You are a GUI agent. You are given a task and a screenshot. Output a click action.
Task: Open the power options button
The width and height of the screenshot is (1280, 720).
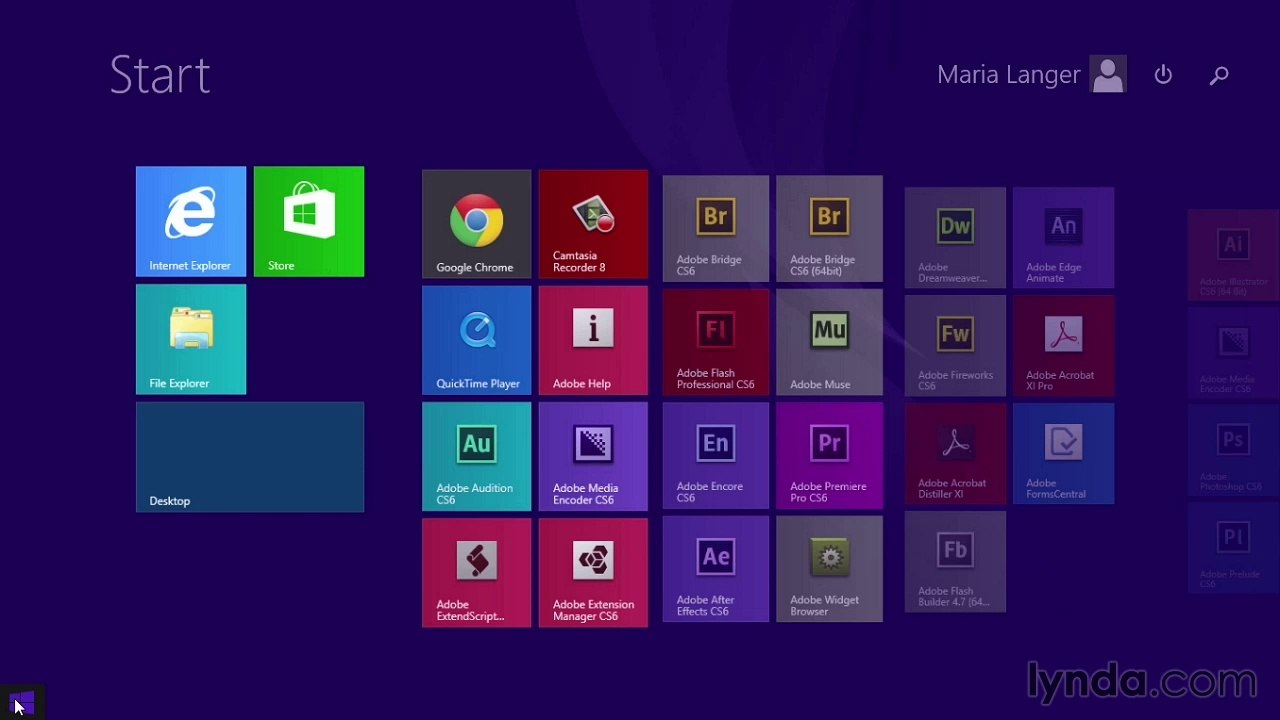[1163, 75]
